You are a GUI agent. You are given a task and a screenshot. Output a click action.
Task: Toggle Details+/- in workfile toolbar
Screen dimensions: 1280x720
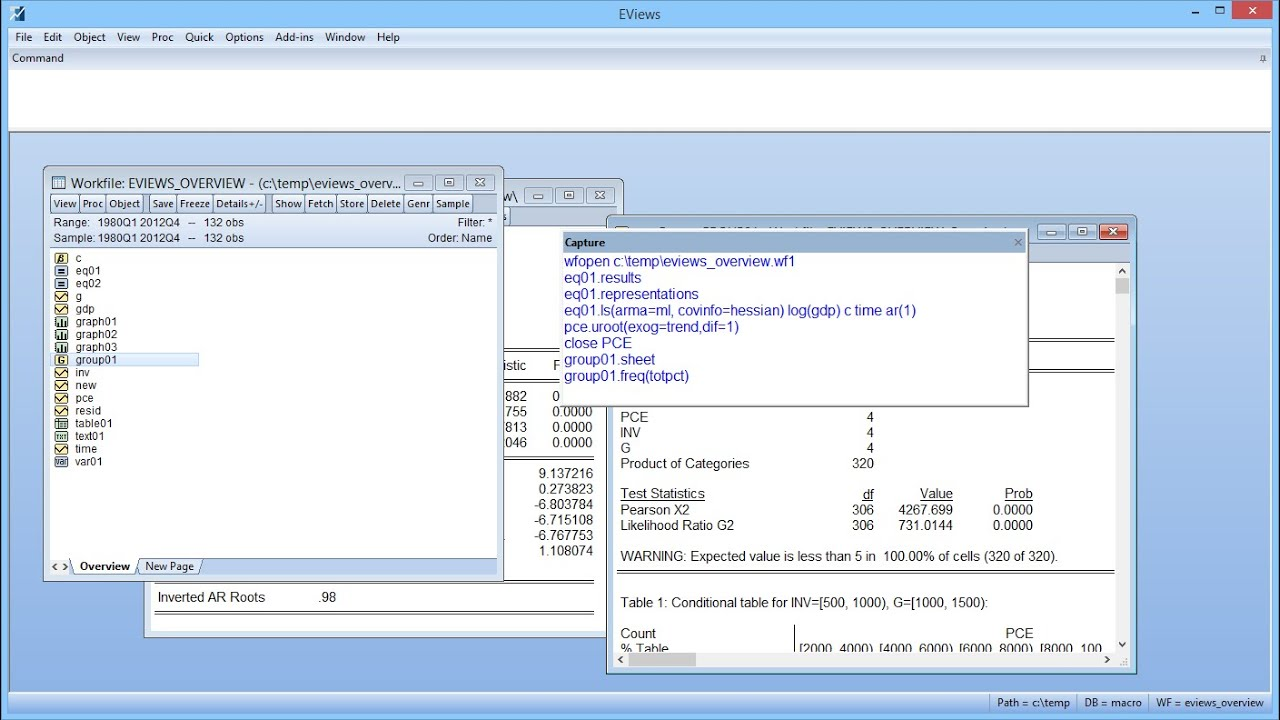240,204
